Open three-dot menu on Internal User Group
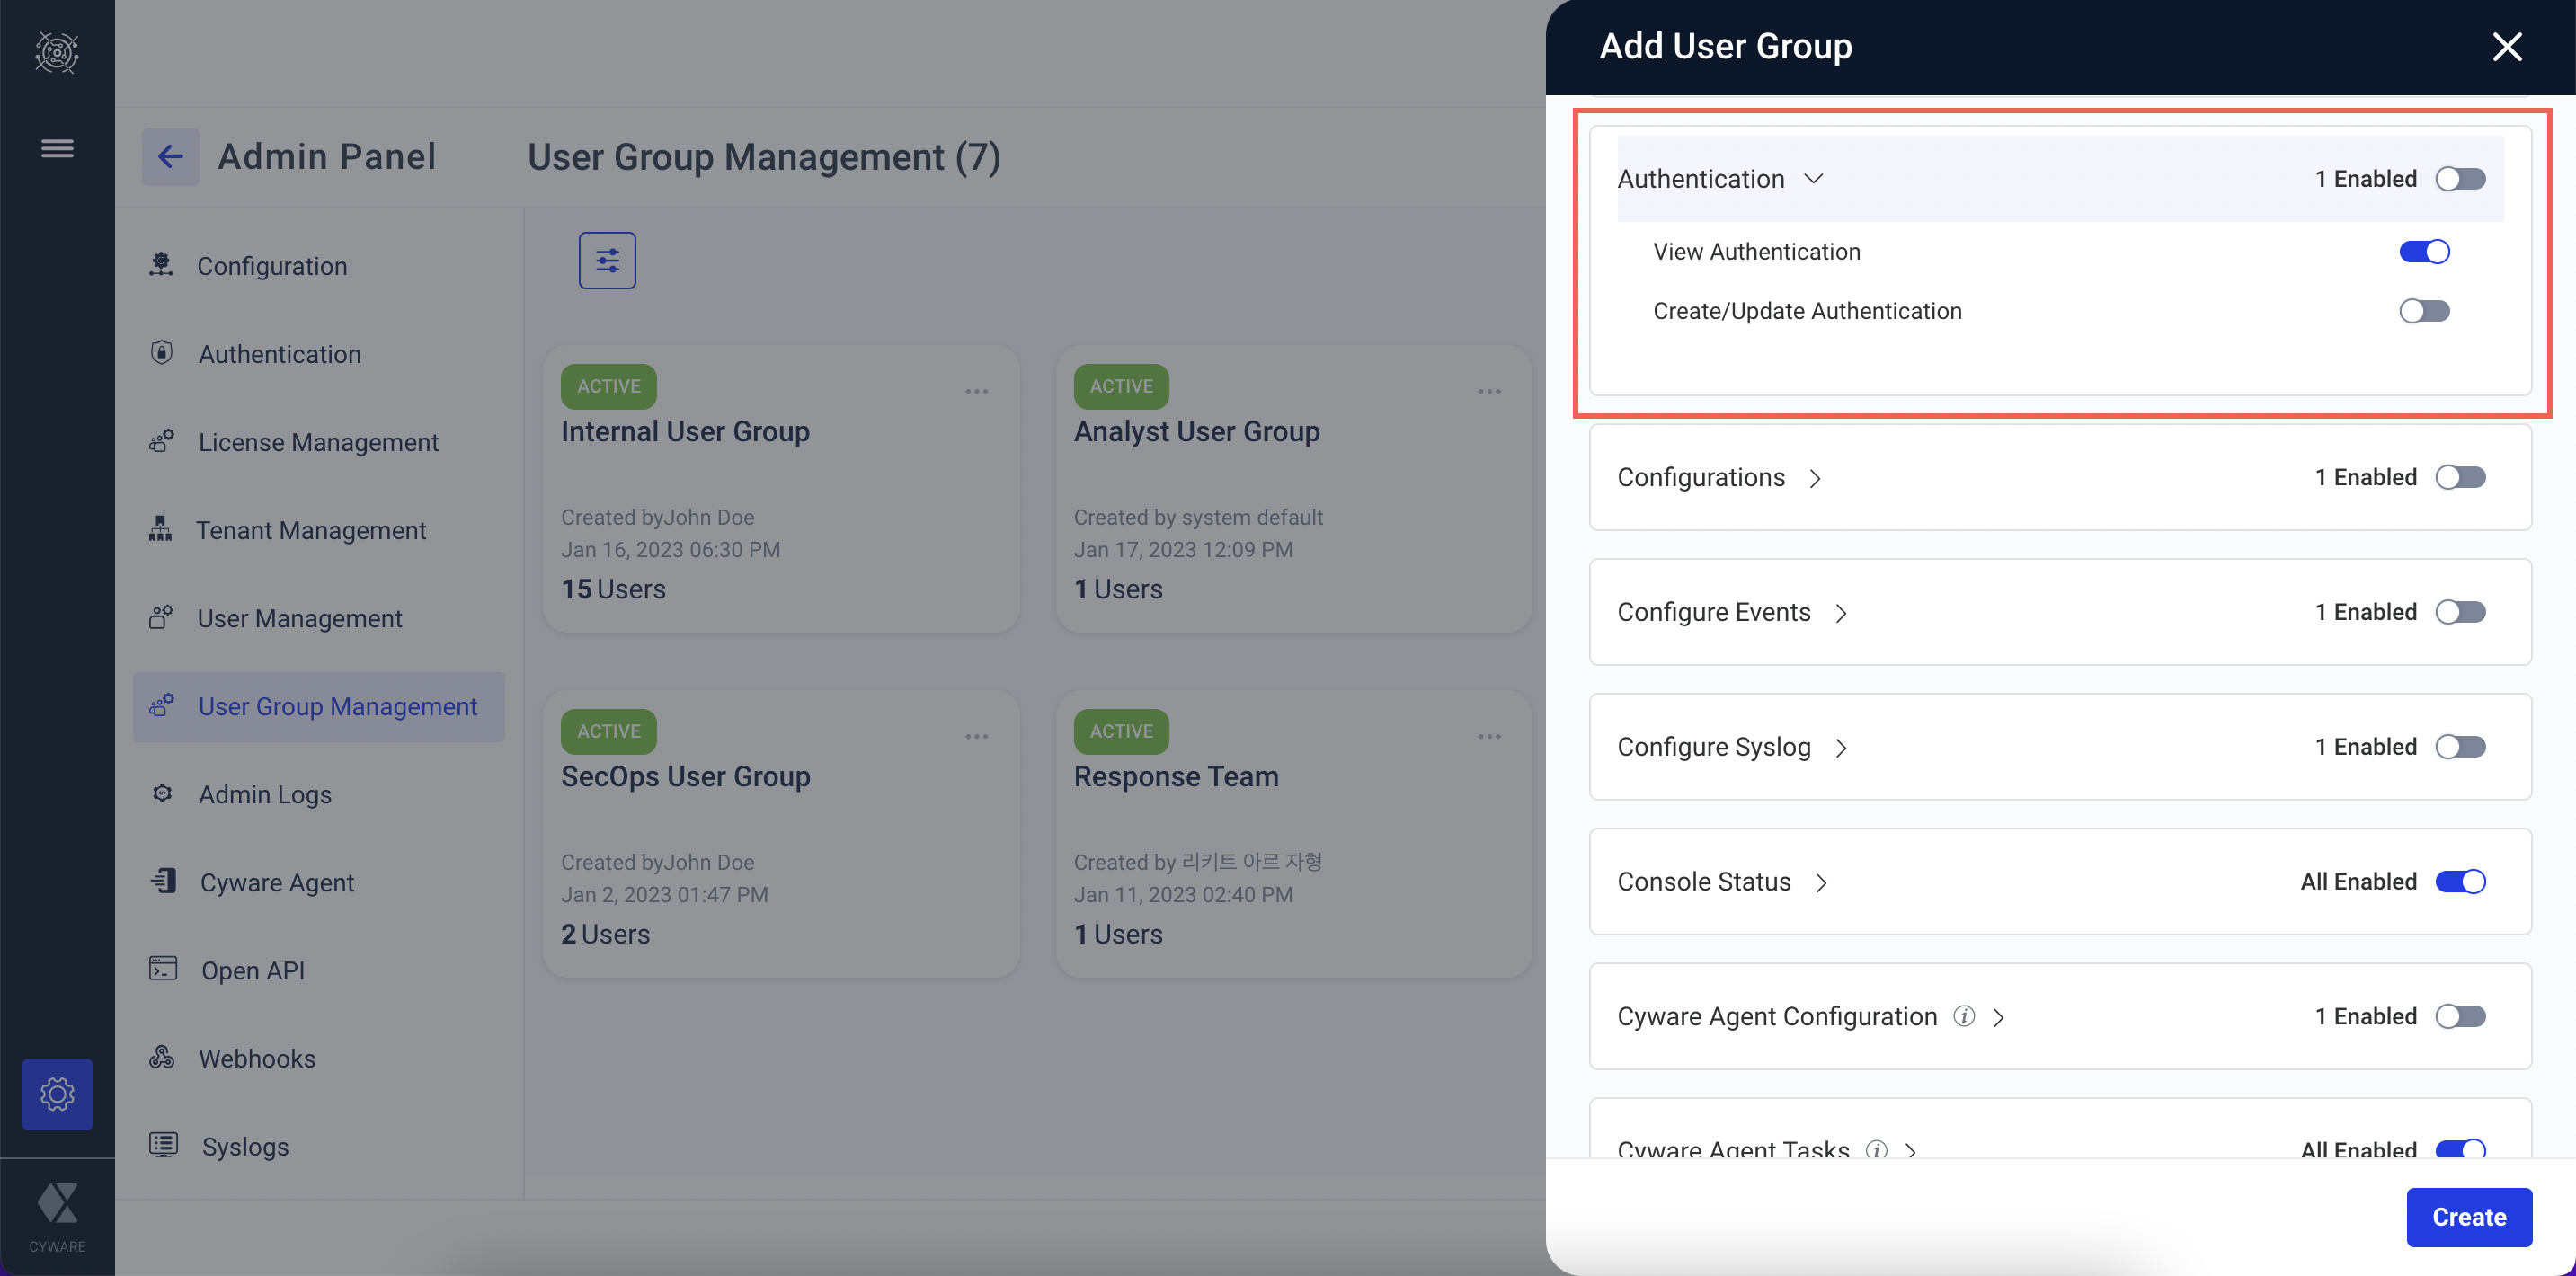2576x1276 pixels. (x=976, y=391)
